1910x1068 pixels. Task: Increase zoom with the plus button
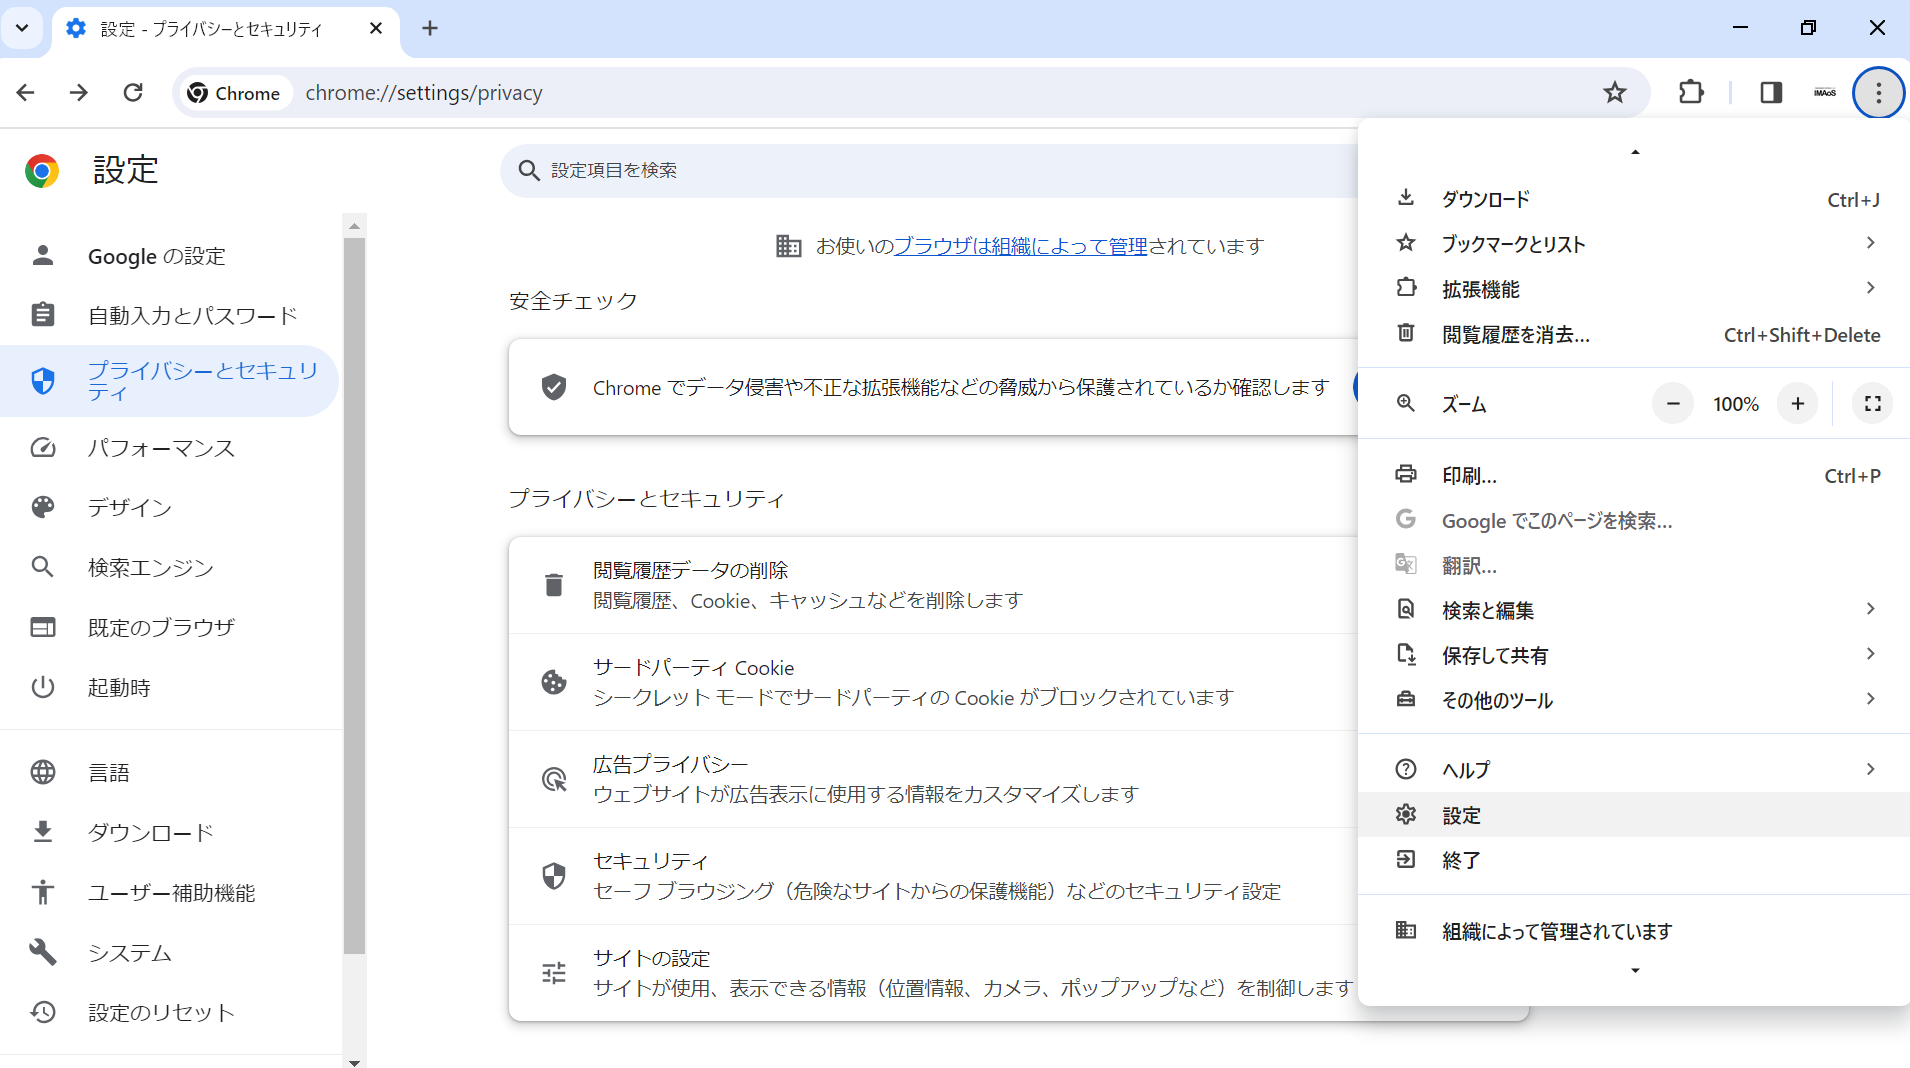click(1797, 403)
